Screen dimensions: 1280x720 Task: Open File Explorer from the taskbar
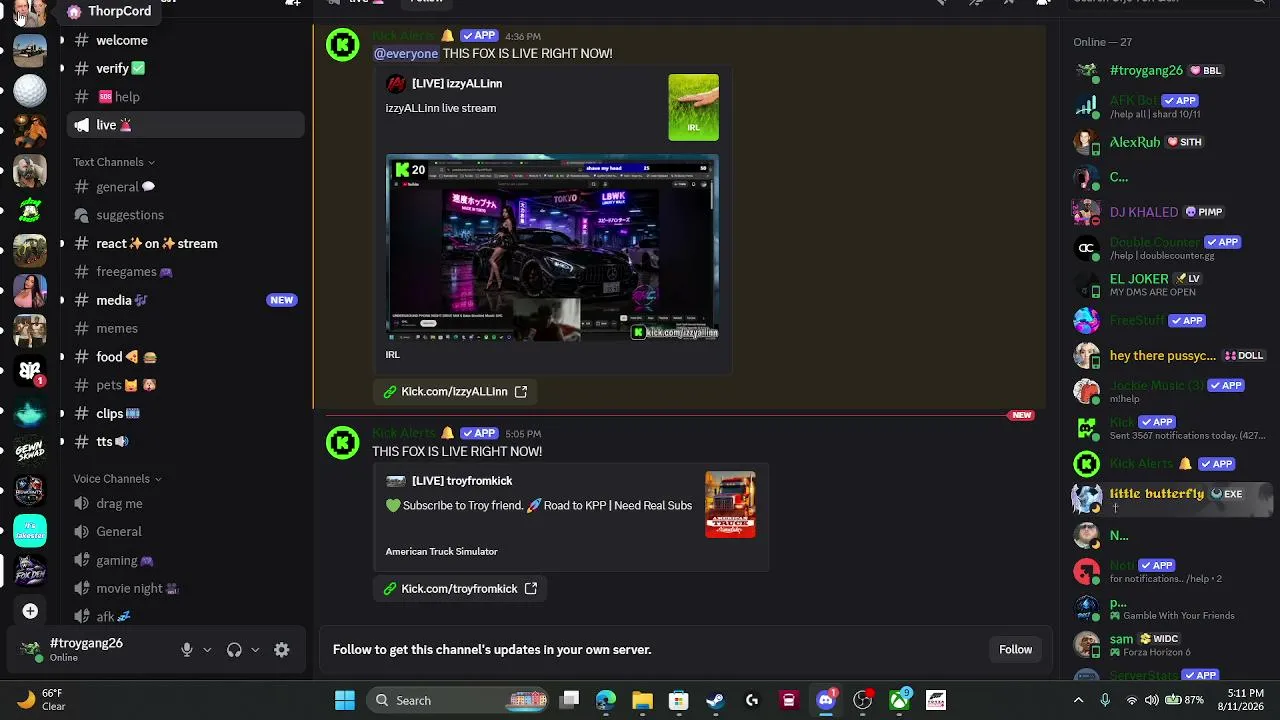point(642,700)
